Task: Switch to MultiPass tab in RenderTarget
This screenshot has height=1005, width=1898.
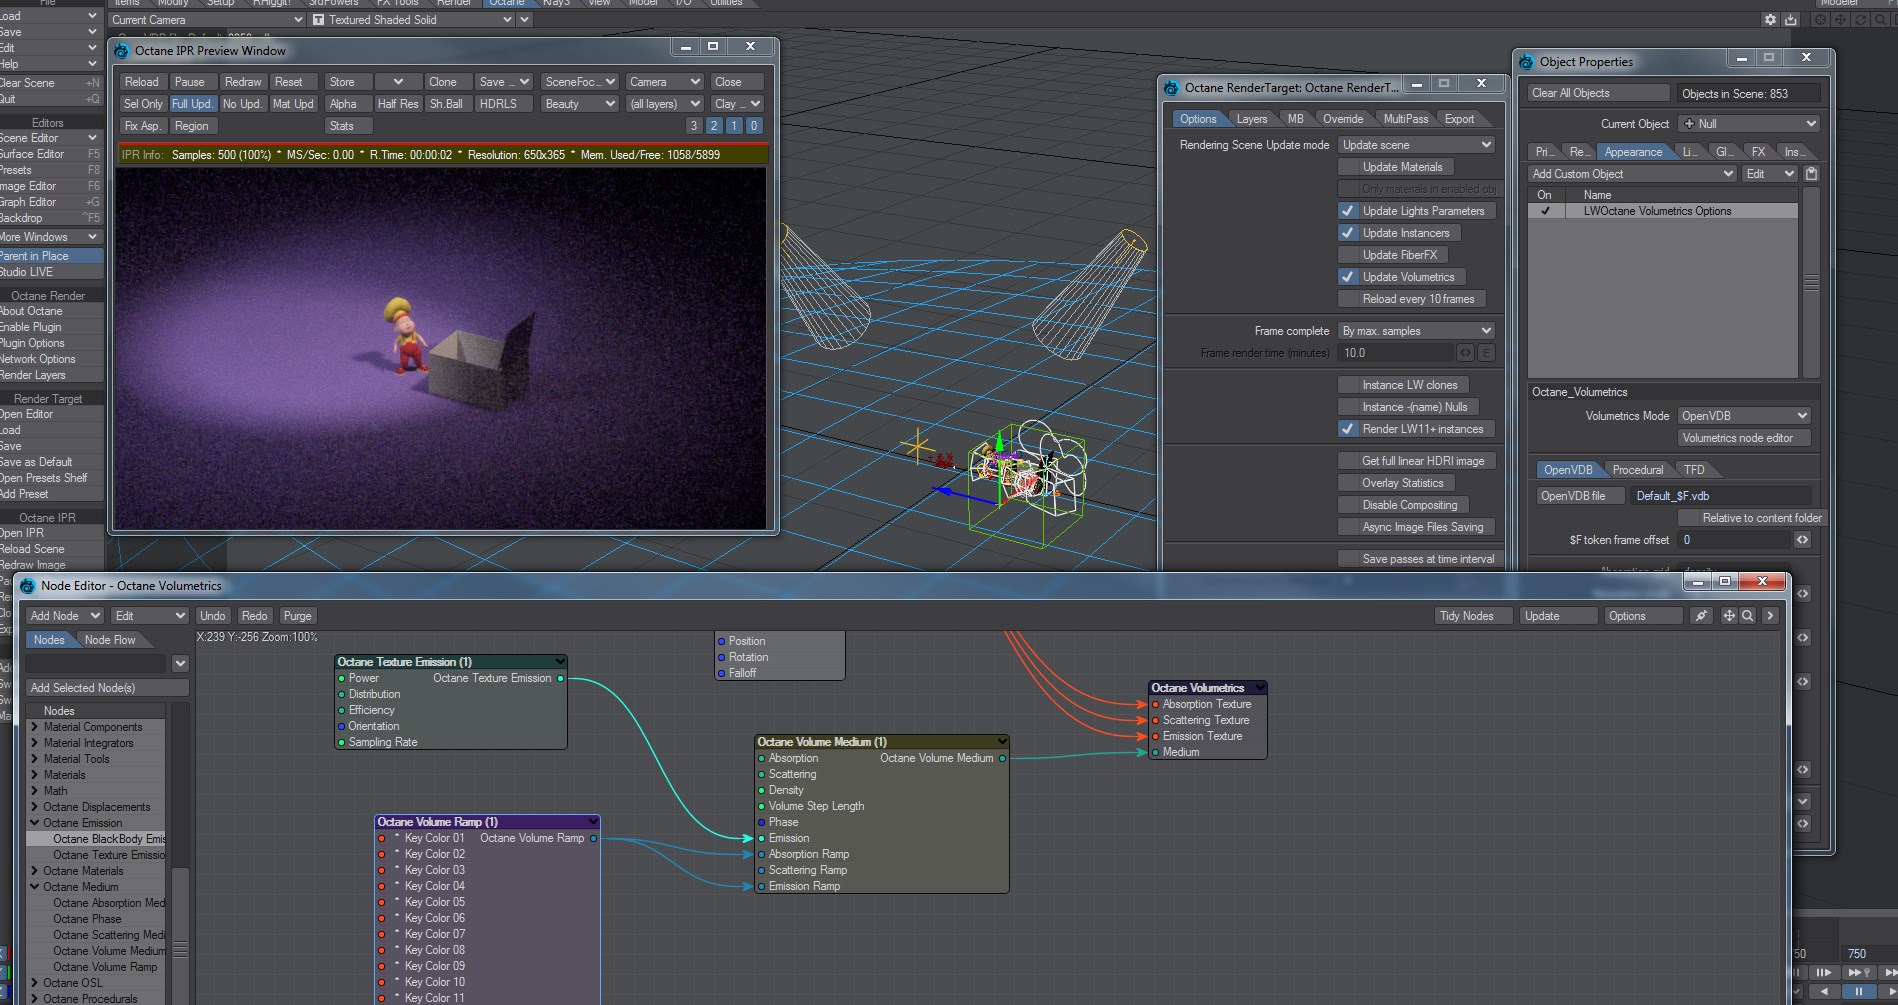Action: (1405, 119)
